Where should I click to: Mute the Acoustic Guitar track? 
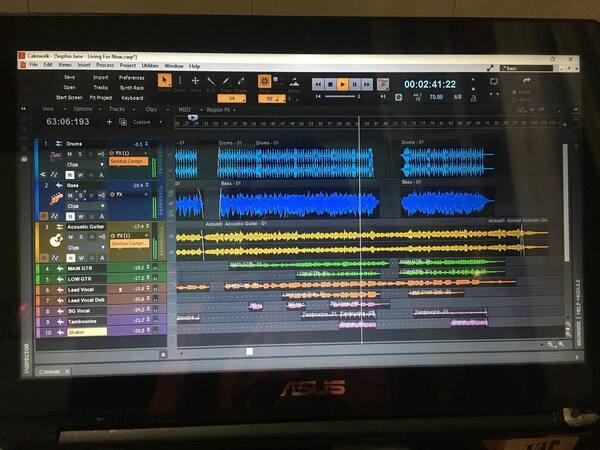pyautogui.click(x=70, y=237)
